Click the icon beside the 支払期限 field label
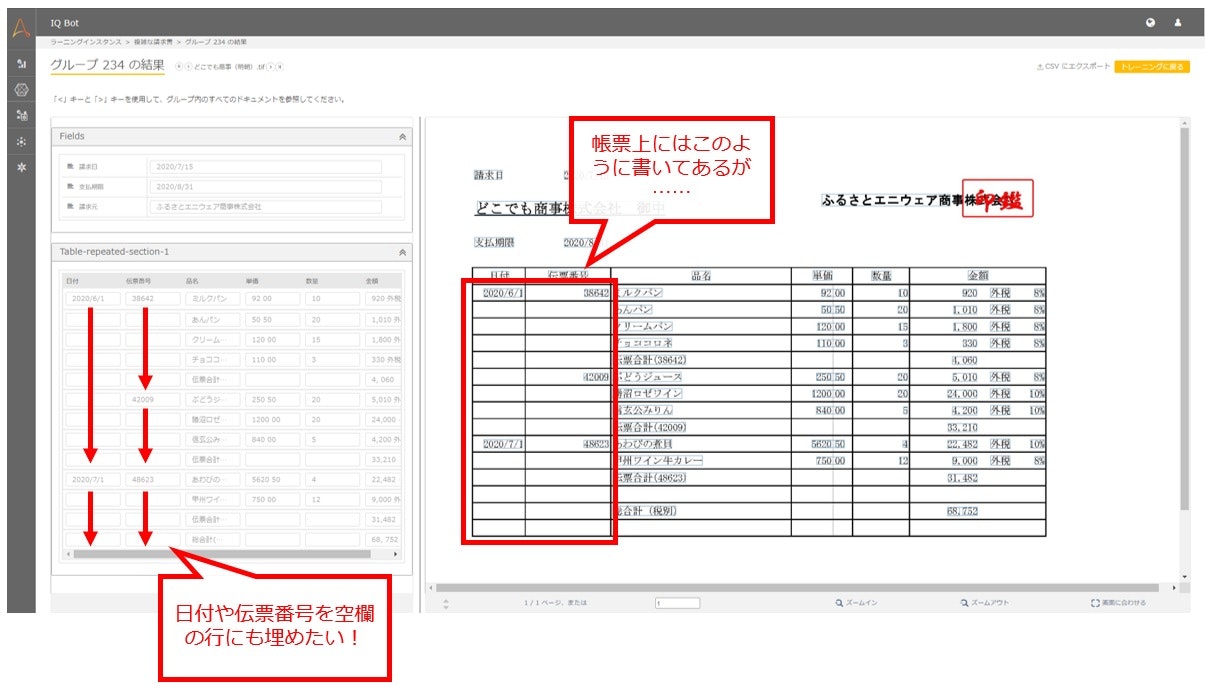 click(70, 187)
